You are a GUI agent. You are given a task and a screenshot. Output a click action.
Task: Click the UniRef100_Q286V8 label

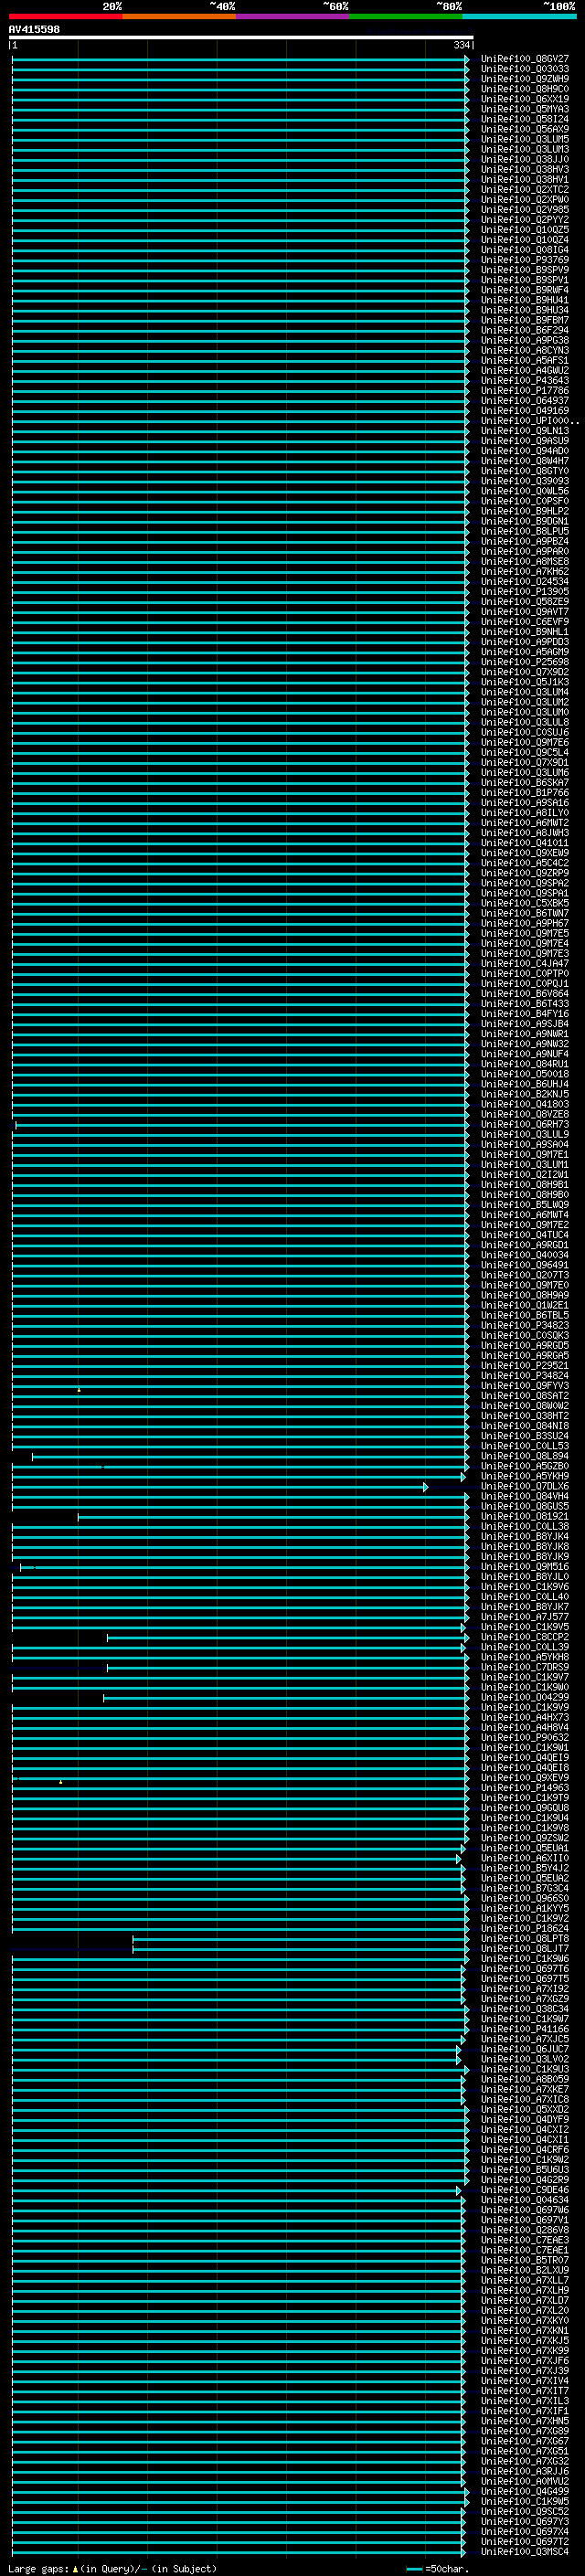coord(525,2229)
